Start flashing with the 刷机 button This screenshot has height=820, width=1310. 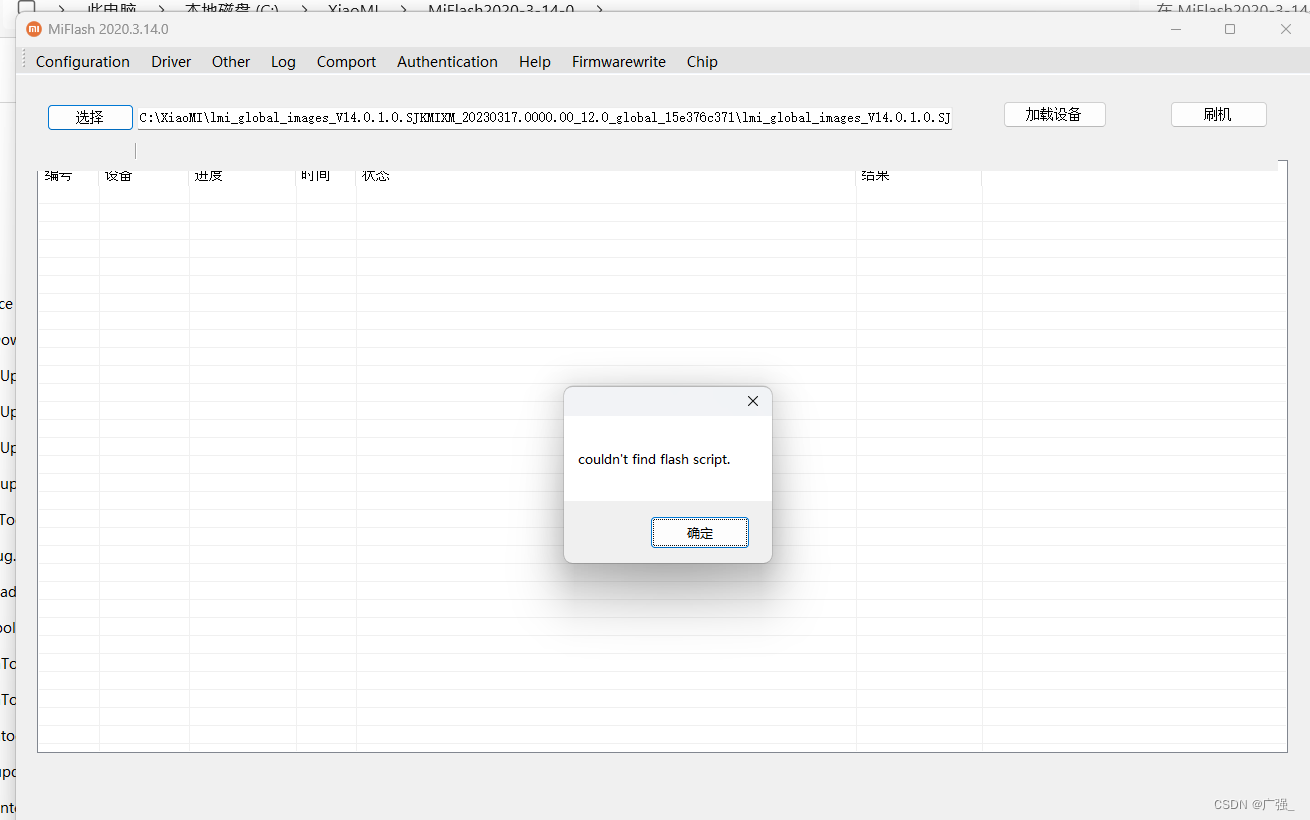pyautogui.click(x=1218, y=115)
